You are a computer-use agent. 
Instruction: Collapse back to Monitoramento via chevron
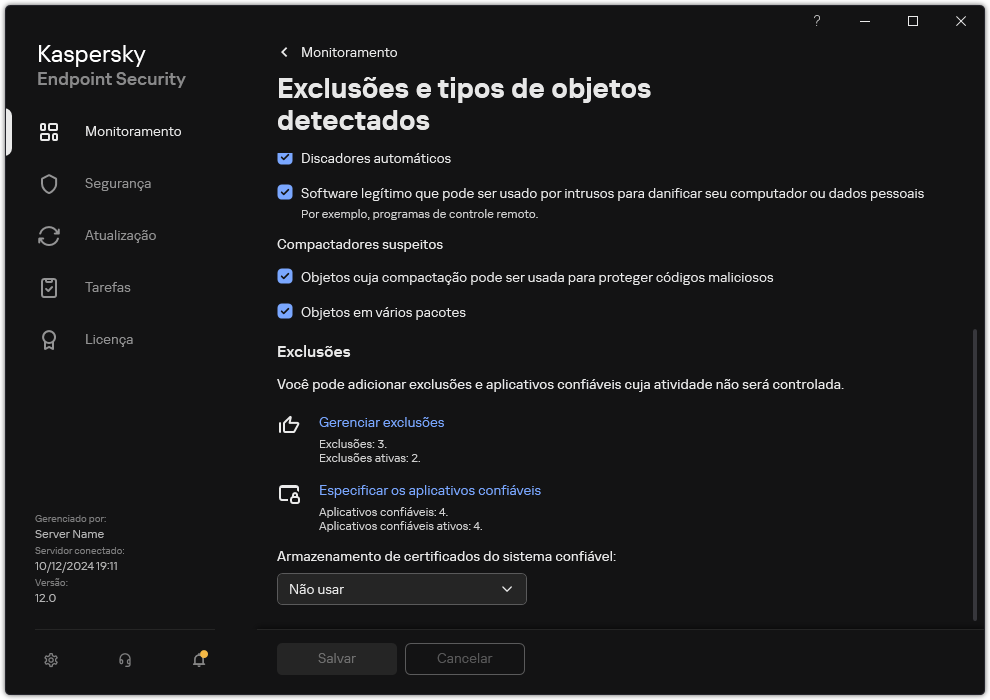click(284, 52)
